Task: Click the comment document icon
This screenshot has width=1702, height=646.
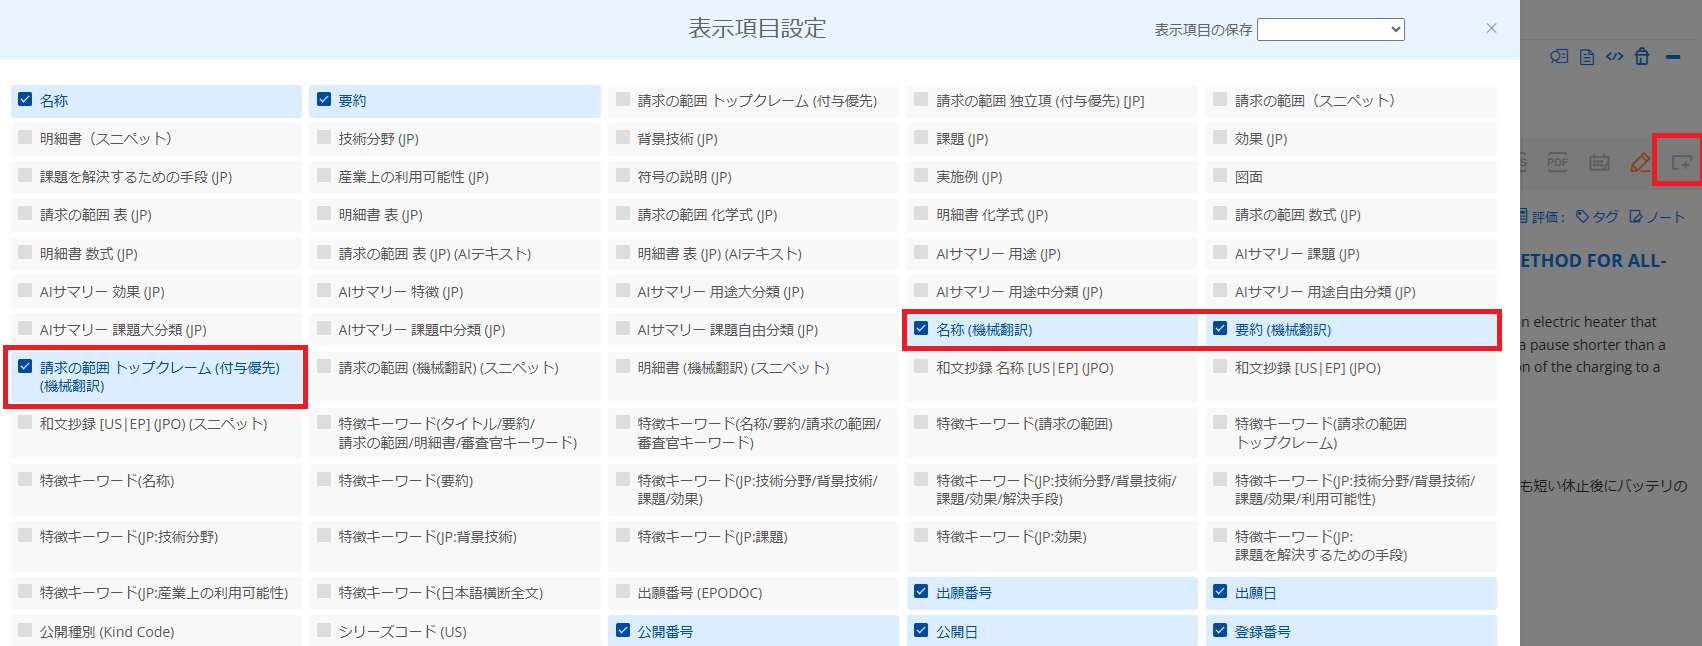Action: point(1559,57)
